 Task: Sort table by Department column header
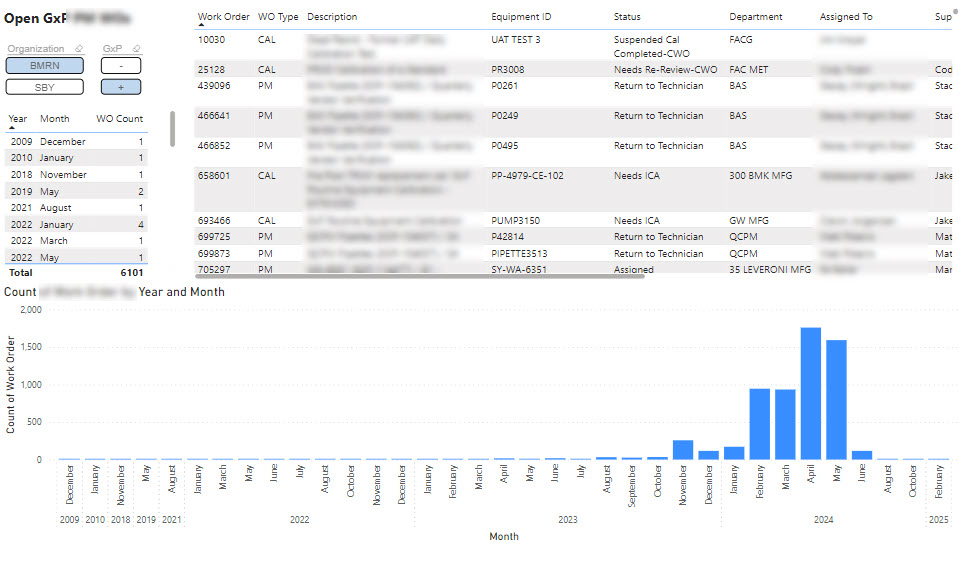[x=756, y=17]
